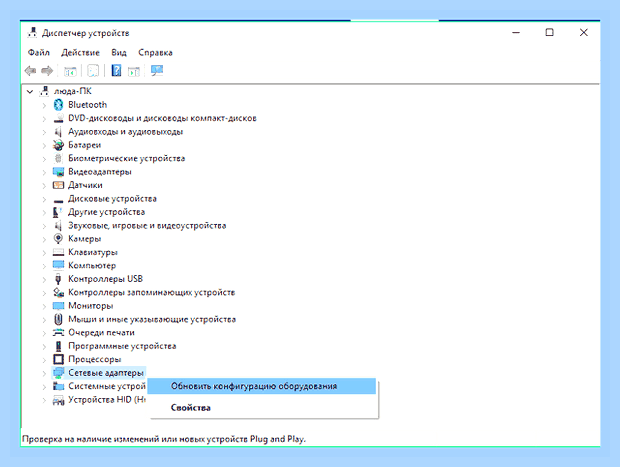The width and height of the screenshot is (620, 467).
Task: Click the Back arrow toolbar icon
Action: (x=30, y=71)
